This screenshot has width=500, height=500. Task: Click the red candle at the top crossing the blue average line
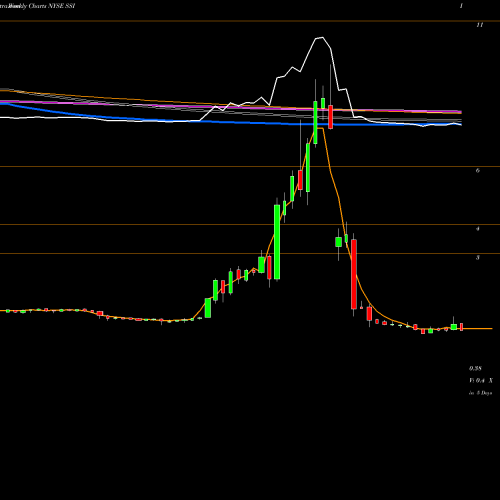(331, 117)
